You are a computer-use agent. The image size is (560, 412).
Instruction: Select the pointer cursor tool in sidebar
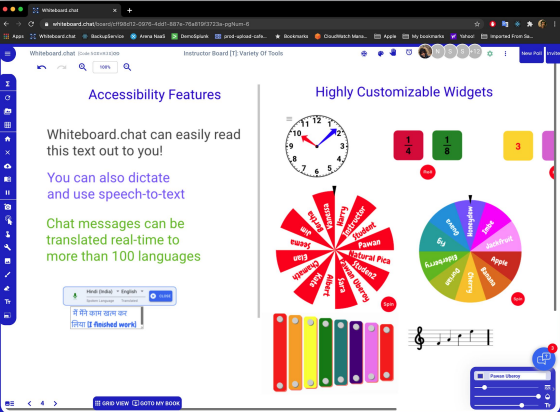[x=8, y=220]
